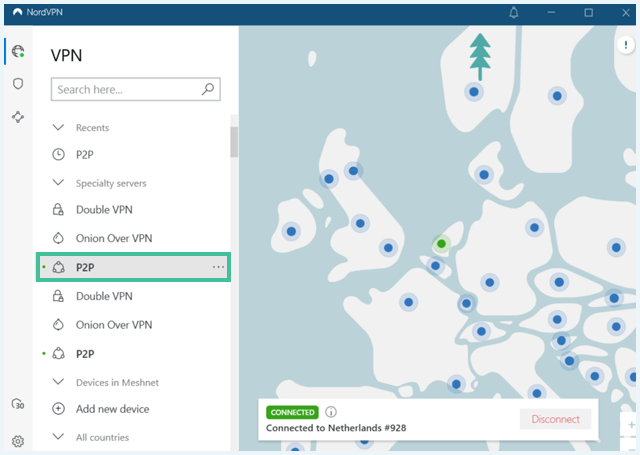This screenshot has width=640, height=455.
Task: Collapse the Recents section chevron
Action: (58, 127)
